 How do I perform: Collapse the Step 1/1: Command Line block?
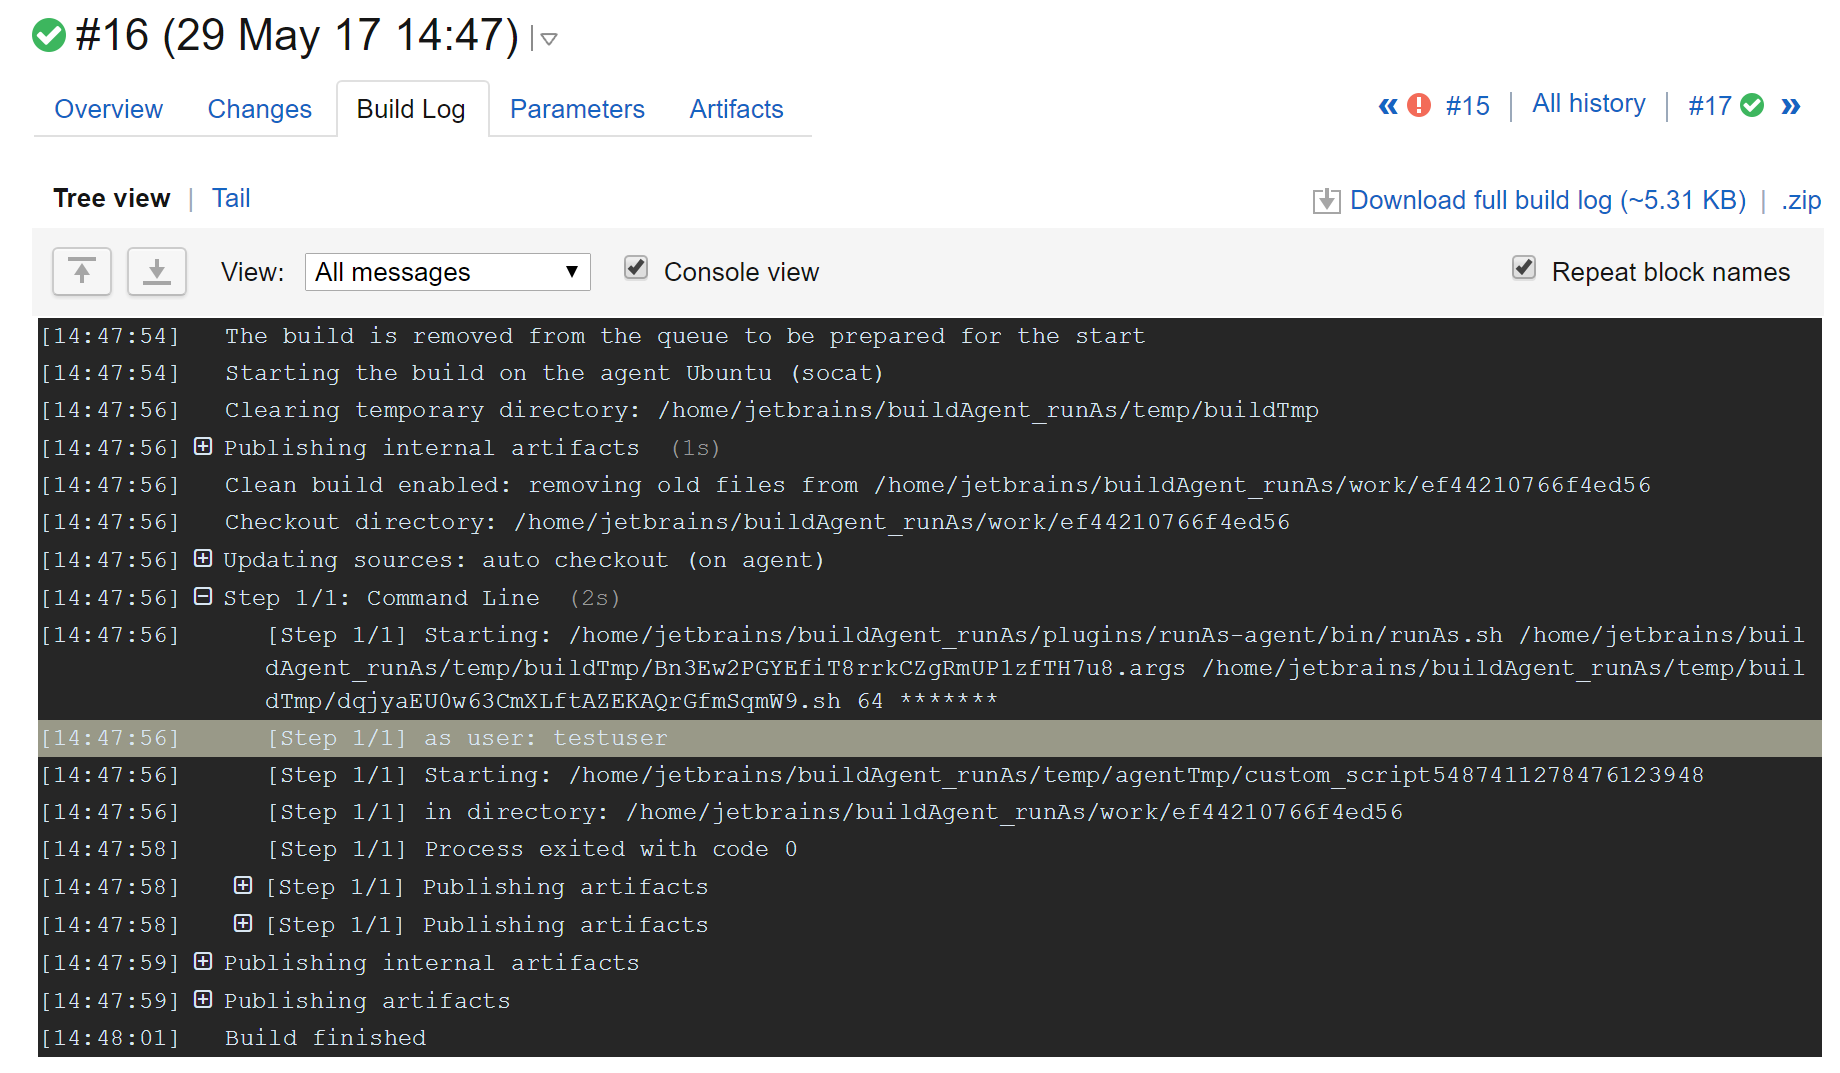pos(203,597)
